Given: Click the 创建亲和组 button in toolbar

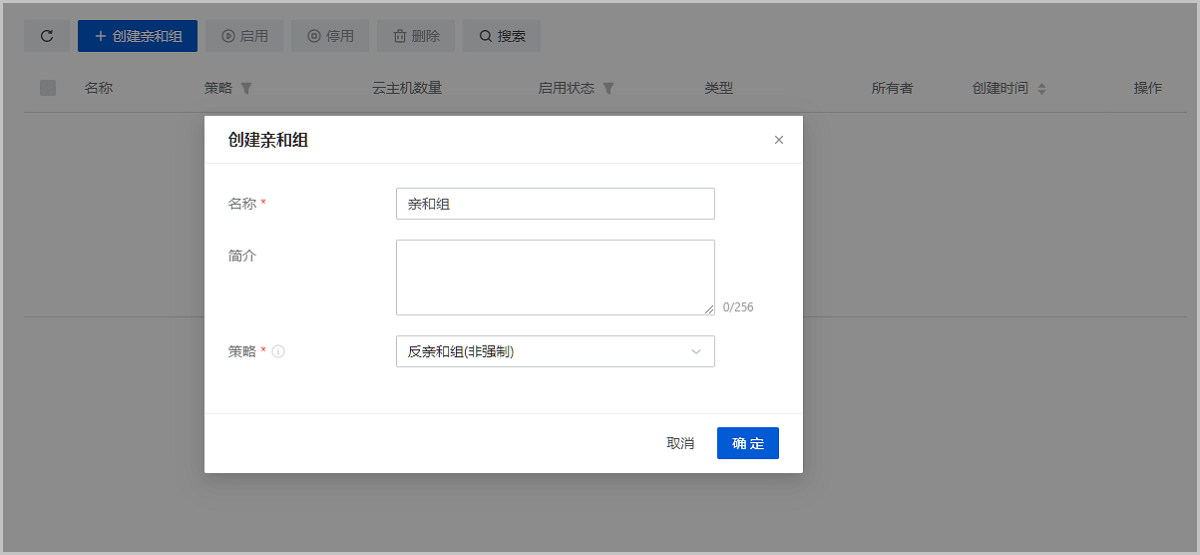Looking at the screenshot, I should [138, 36].
